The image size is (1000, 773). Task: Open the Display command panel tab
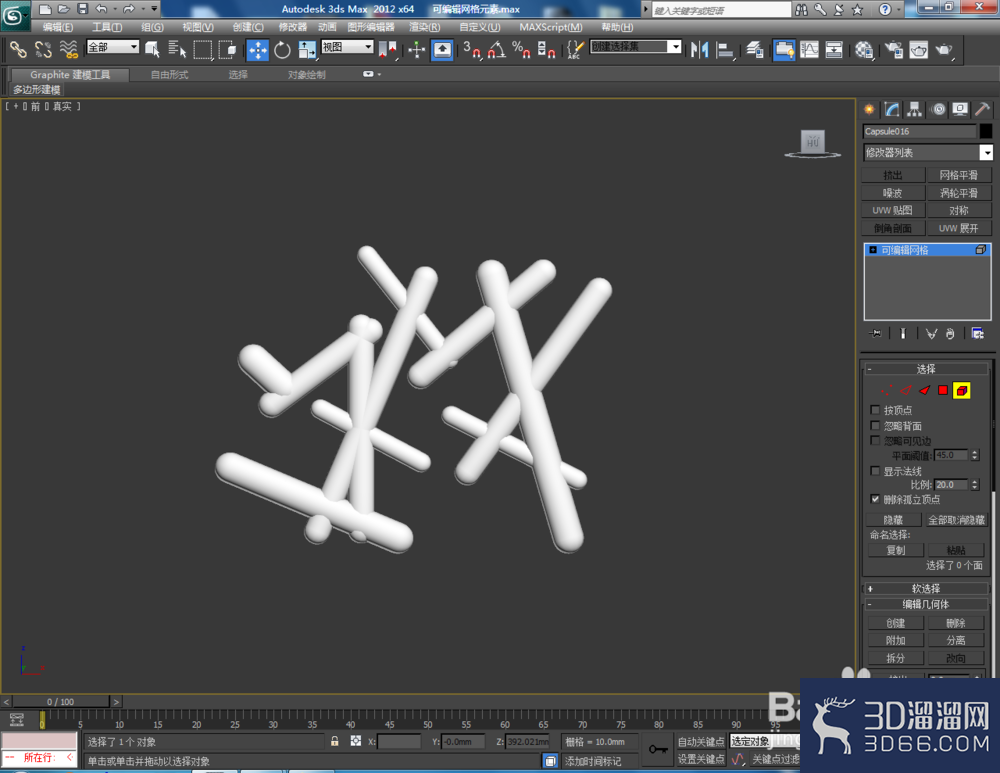tap(960, 109)
